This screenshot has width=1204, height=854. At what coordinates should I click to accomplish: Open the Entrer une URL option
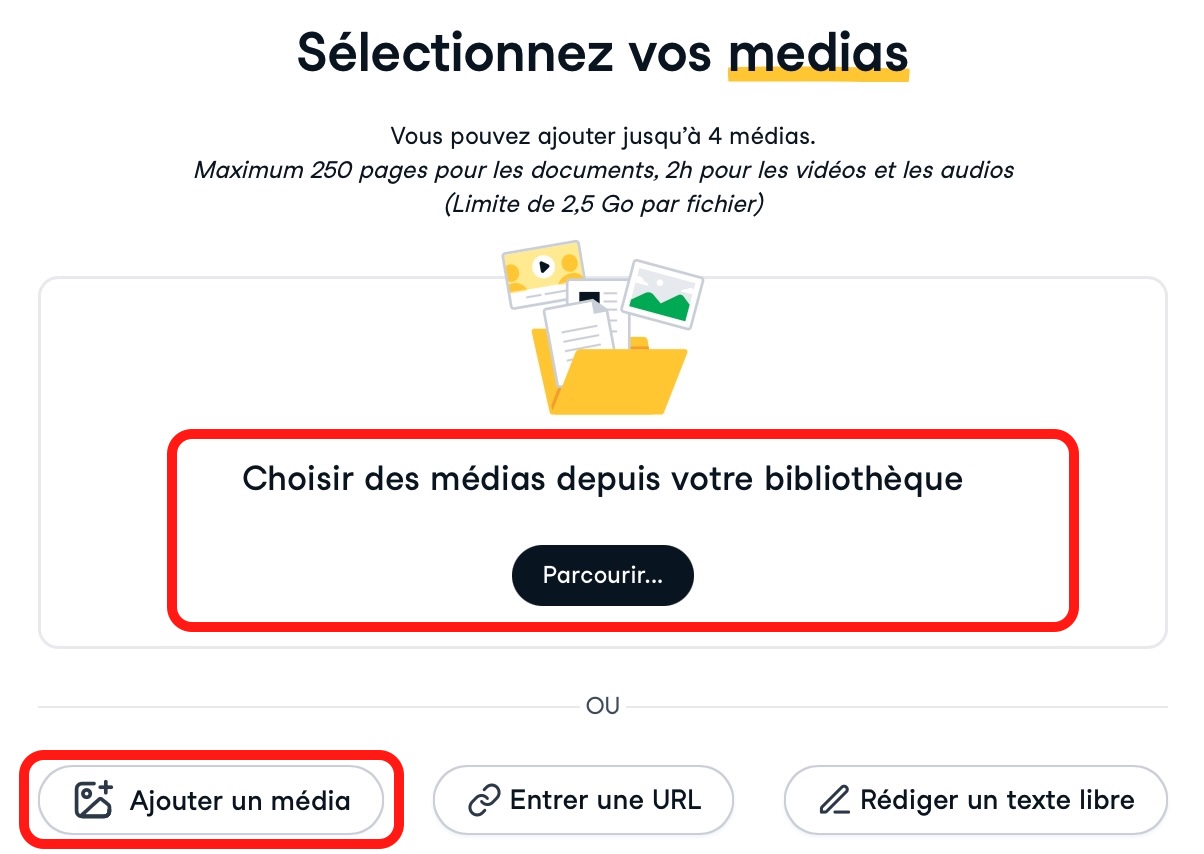[583, 800]
